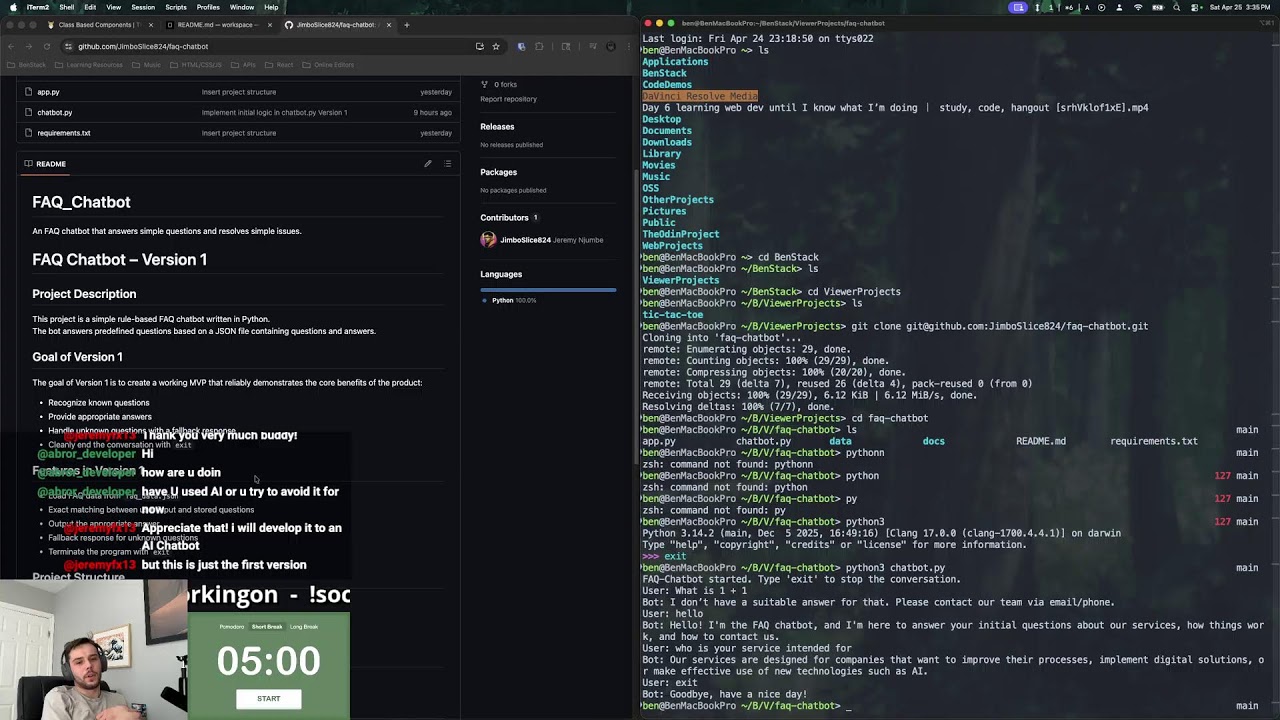The image size is (1280, 720).
Task: Open the Spotlight search icon in the menu bar
Action: coord(1176,7)
